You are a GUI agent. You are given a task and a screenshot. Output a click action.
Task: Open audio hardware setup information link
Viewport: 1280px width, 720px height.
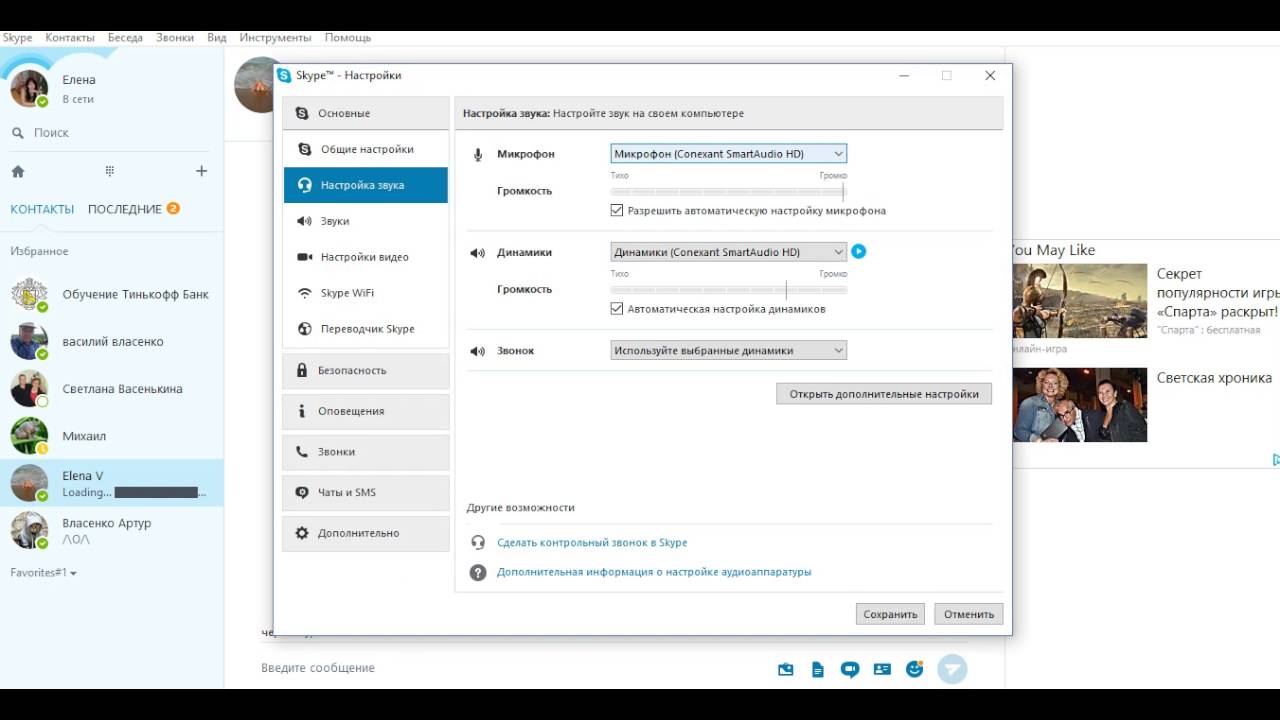click(654, 572)
